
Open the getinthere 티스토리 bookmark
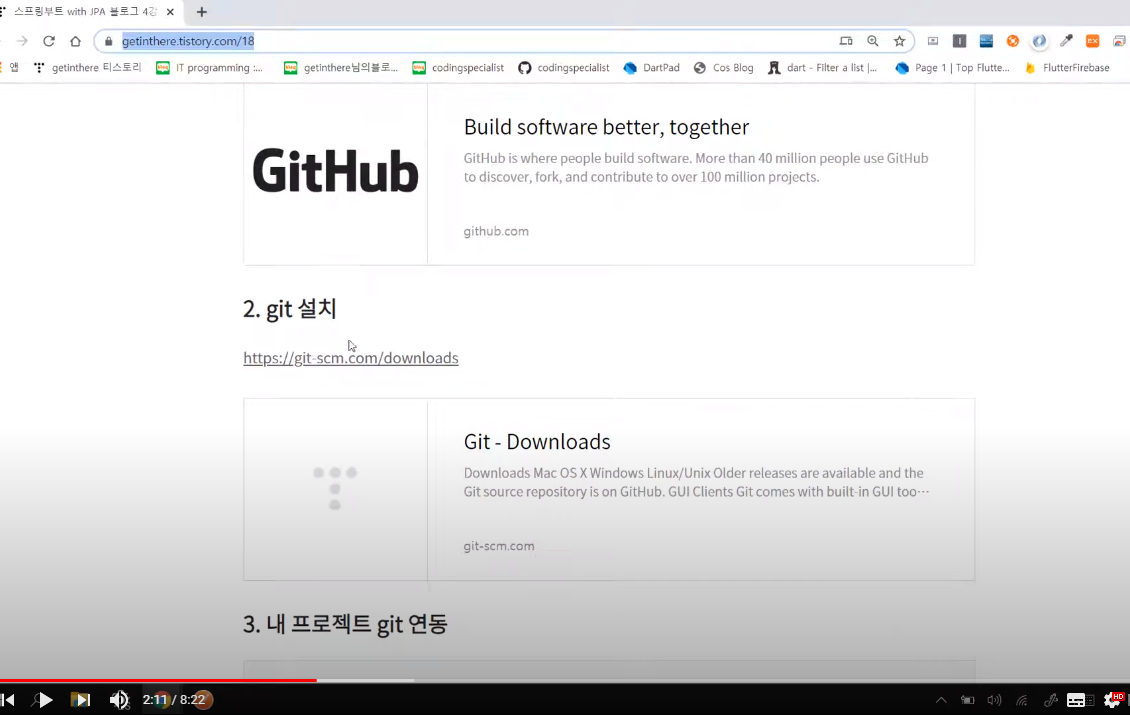pyautogui.click(x=89, y=68)
